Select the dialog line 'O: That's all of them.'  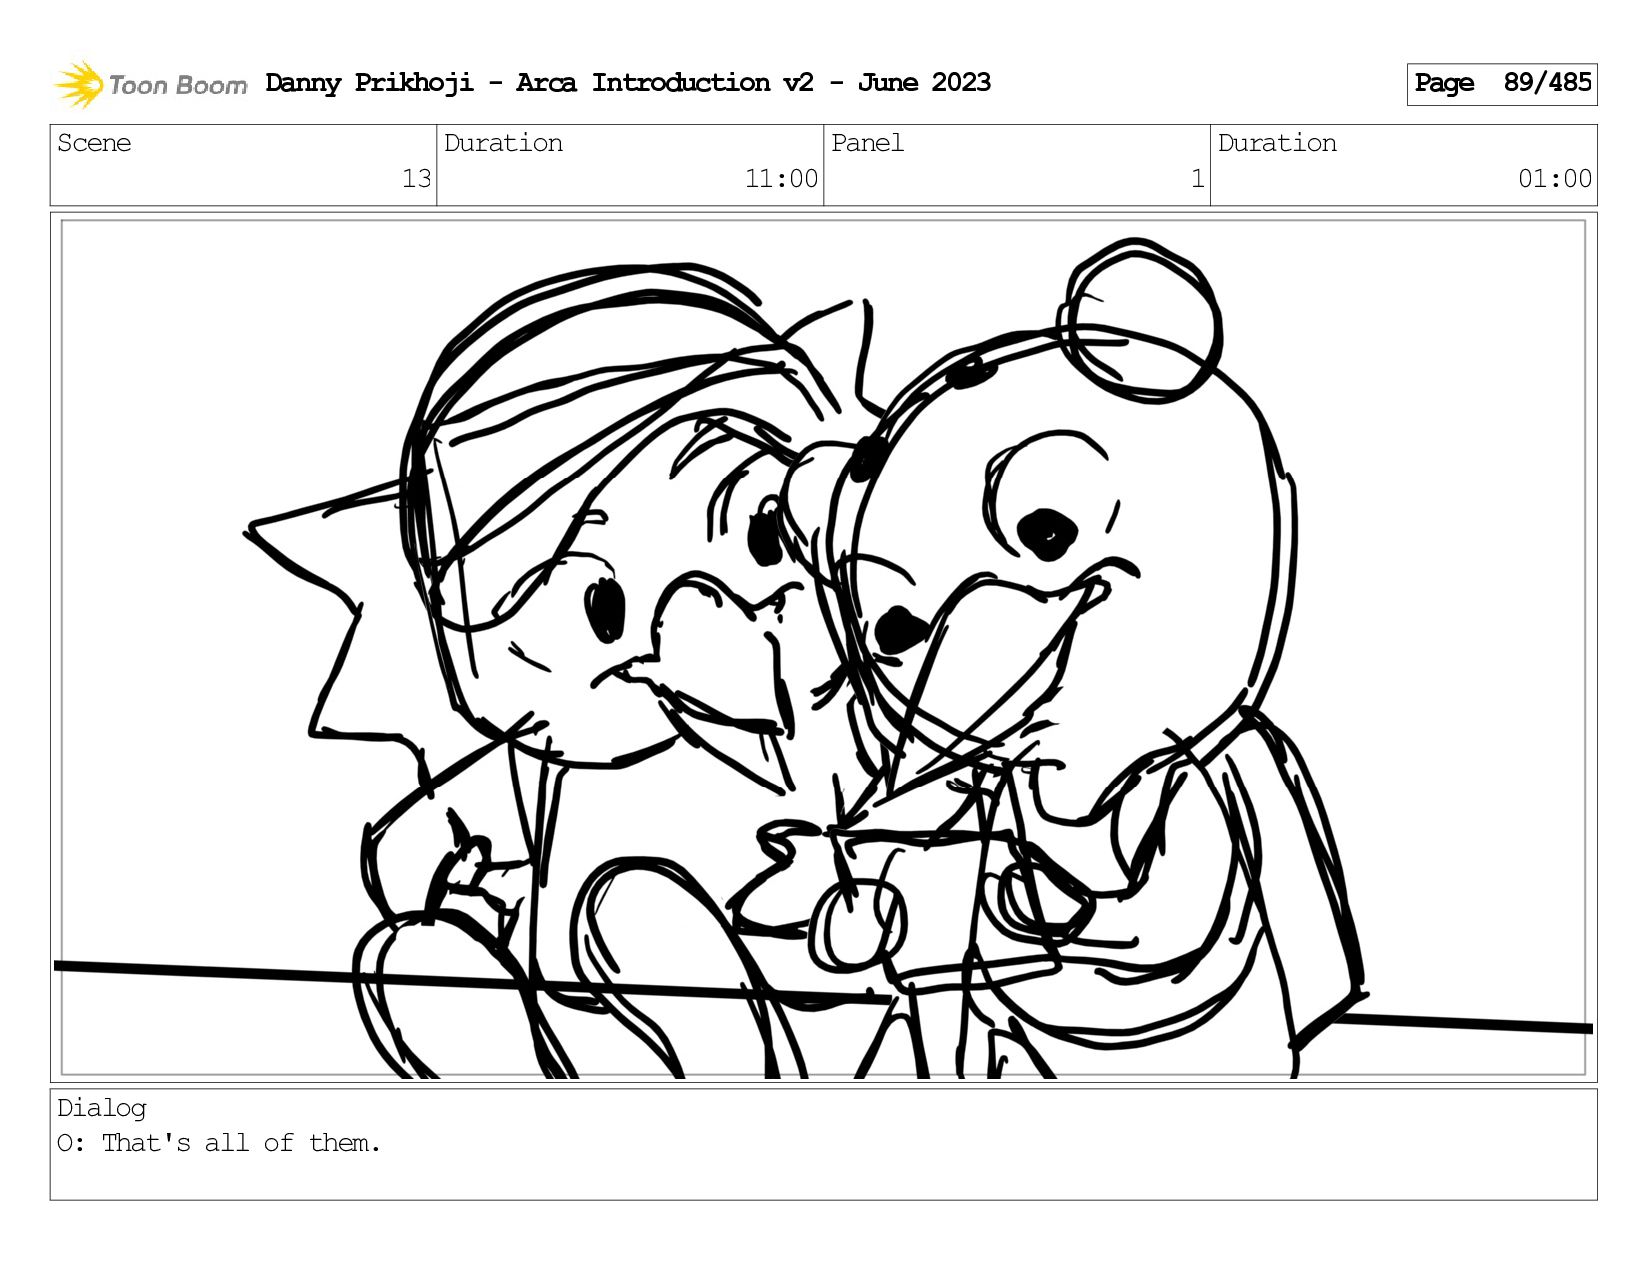(219, 1143)
